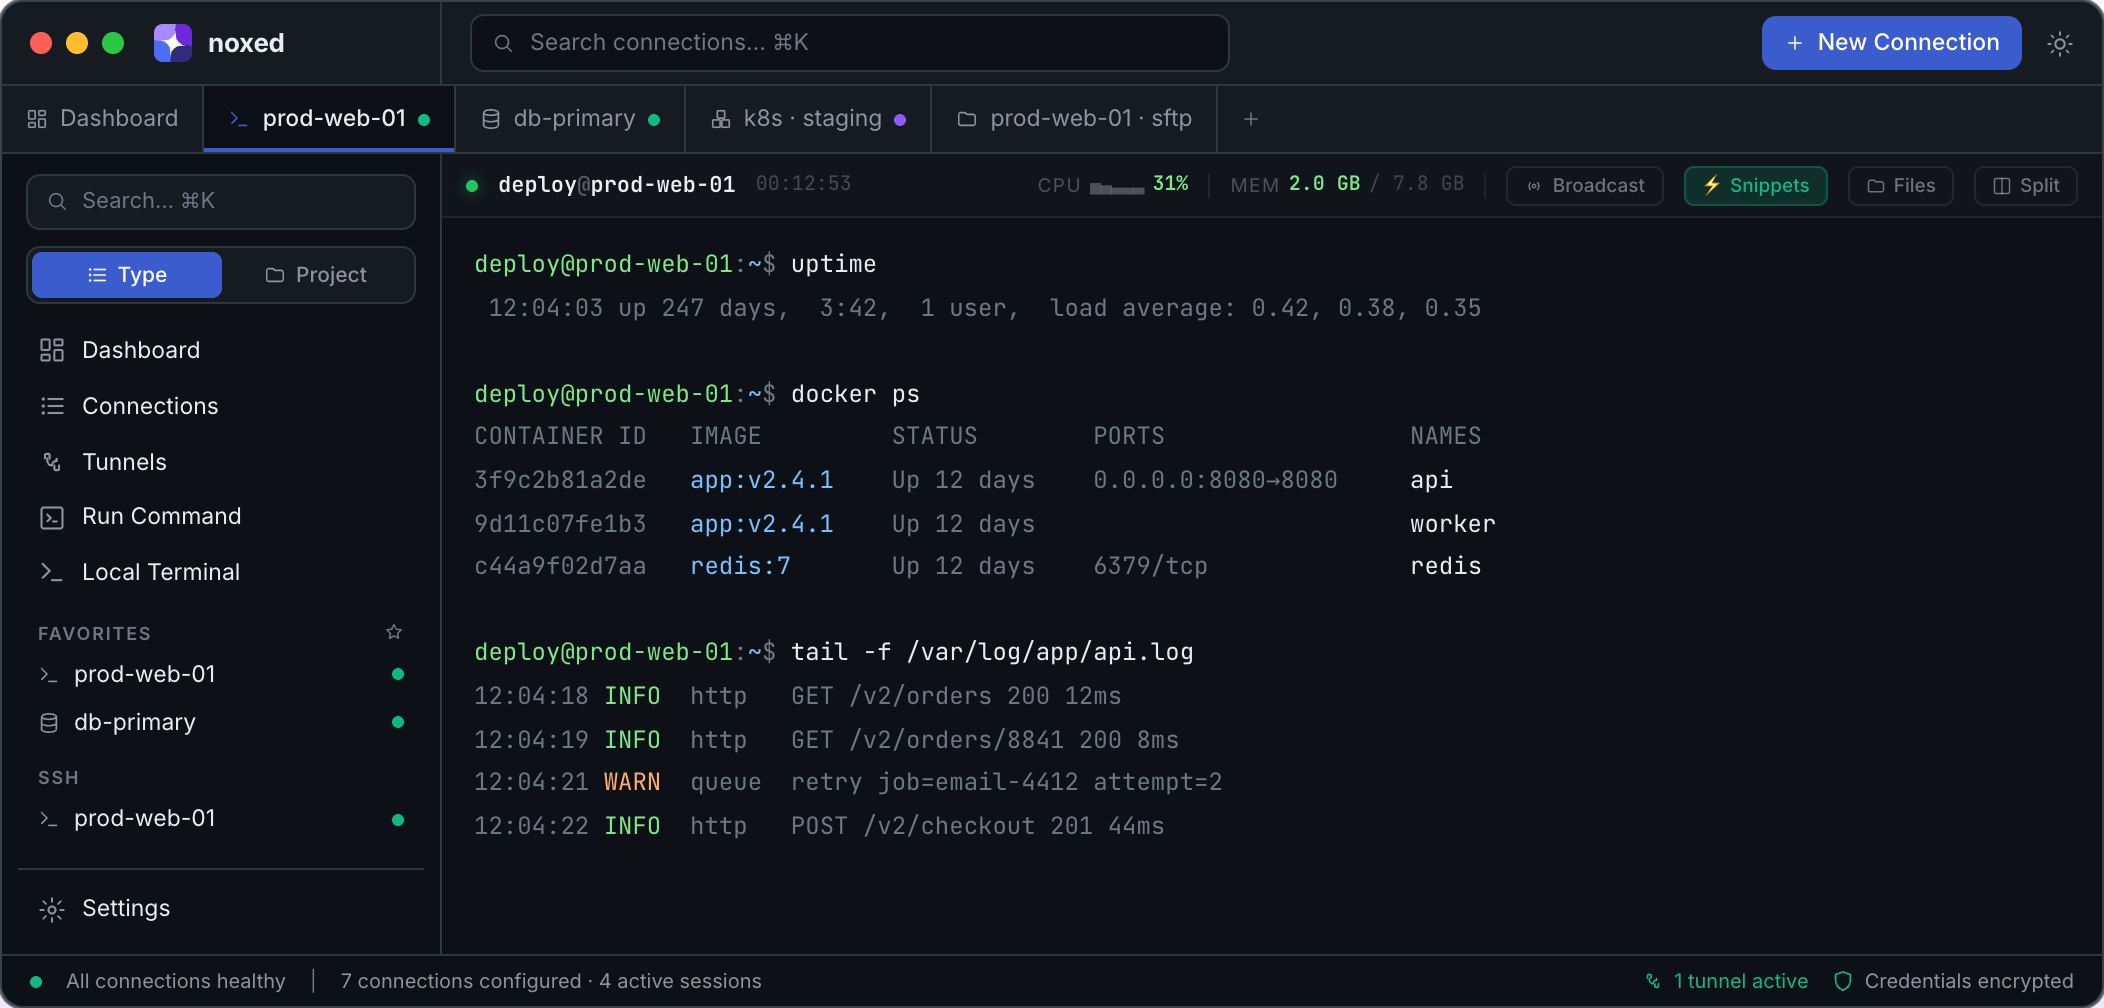Select the Type grouping toggle
Screen dimensions: 2104x1008
click(x=127, y=275)
